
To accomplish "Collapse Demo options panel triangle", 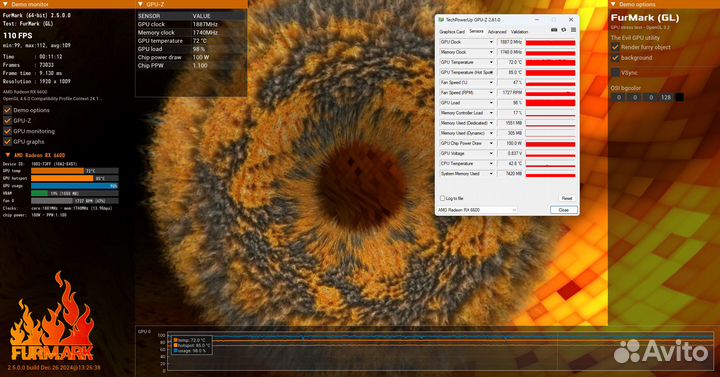I will pos(613,4).
